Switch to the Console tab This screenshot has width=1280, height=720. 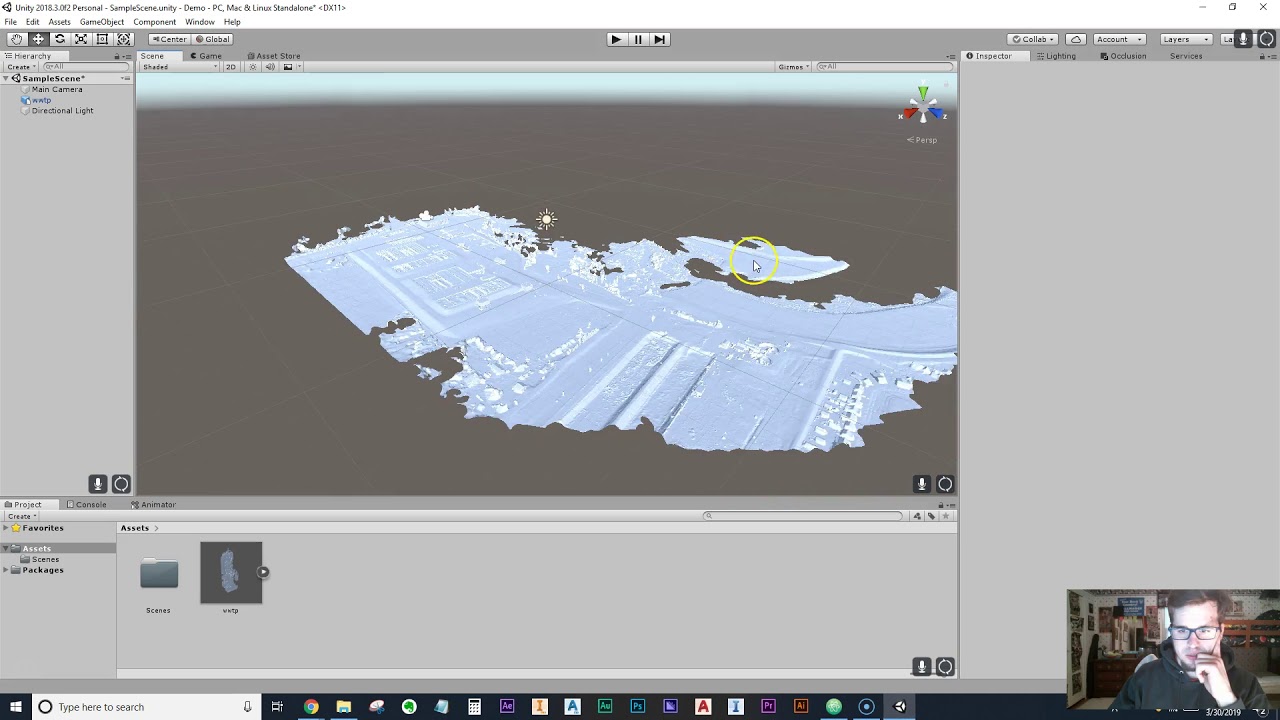pos(86,505)
